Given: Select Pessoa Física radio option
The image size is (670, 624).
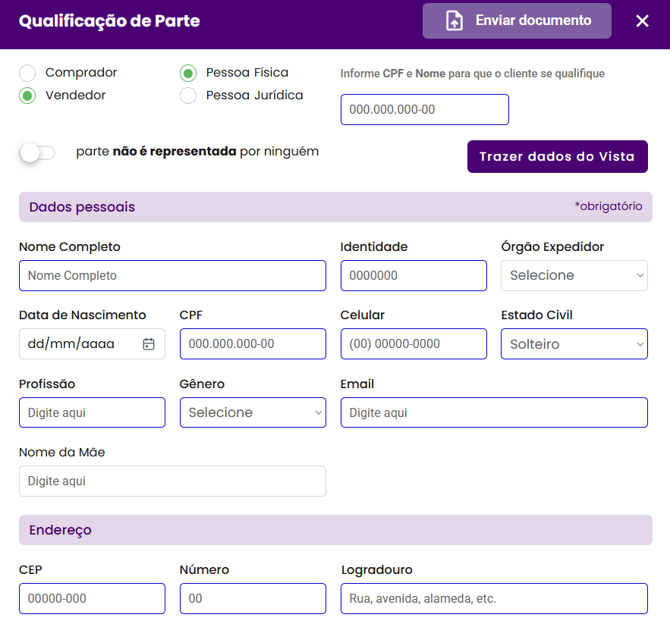Looking at the screenshot, I should [188, 73].
